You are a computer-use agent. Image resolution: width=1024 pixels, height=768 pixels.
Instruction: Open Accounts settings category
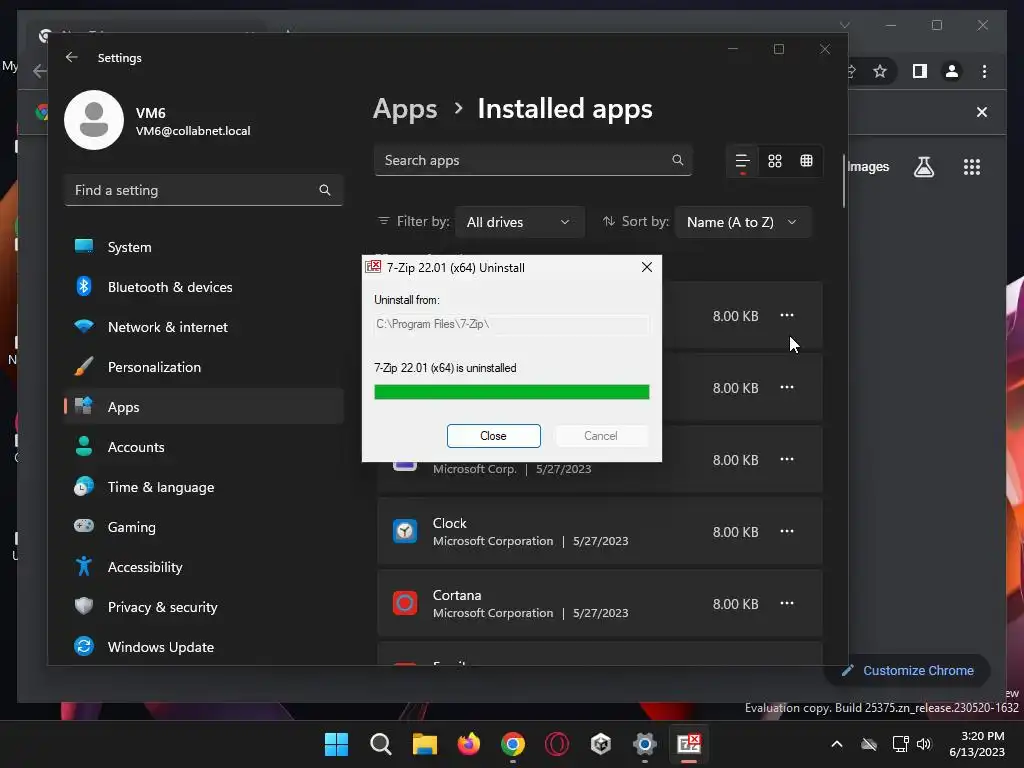(x=204, y=447)
